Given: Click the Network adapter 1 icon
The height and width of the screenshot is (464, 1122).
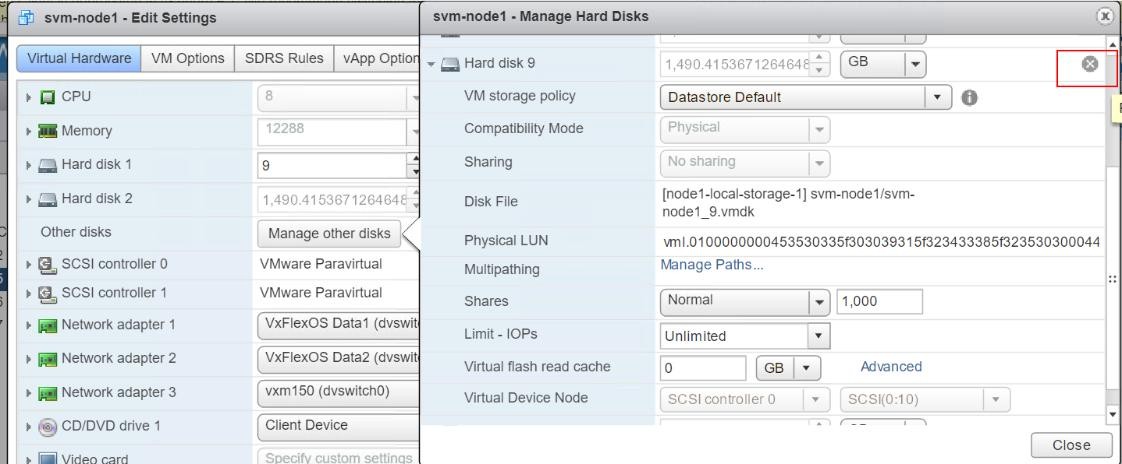Looking at the screenshot, I should pyautogui.click(x=47, y=326).
